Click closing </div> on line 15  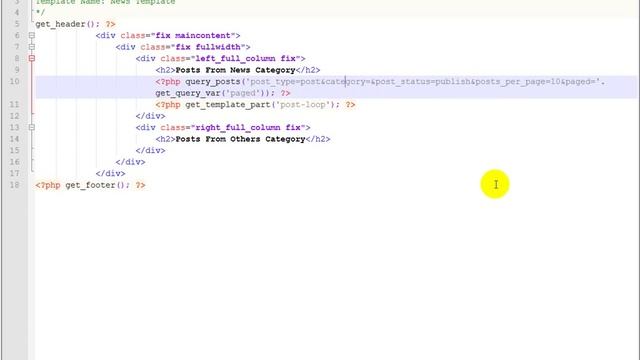click(151, 151)
